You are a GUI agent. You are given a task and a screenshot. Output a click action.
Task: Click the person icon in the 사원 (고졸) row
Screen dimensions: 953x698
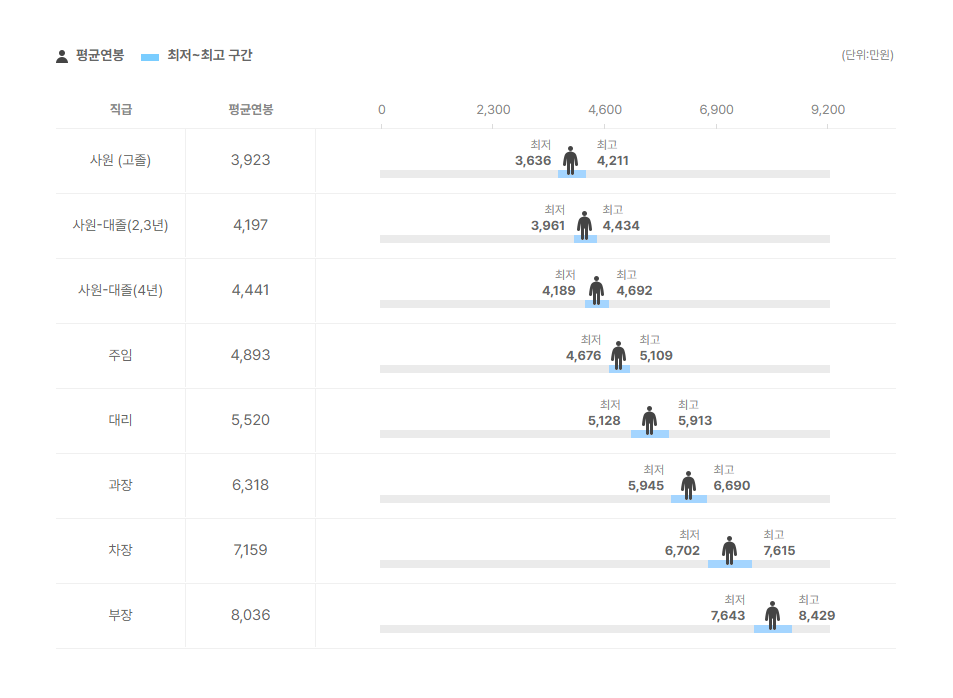pyautogui.click(x=570, y=160)
